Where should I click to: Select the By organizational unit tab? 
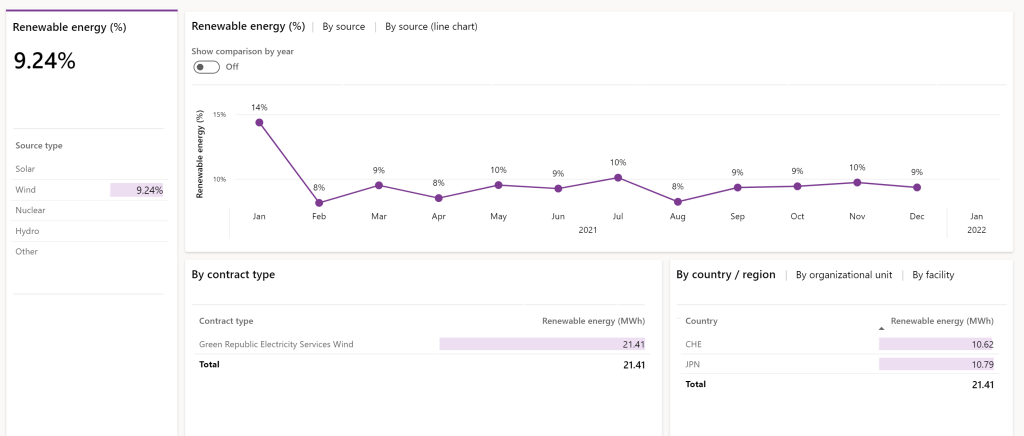pyautogui.click(x=843, y=275)
